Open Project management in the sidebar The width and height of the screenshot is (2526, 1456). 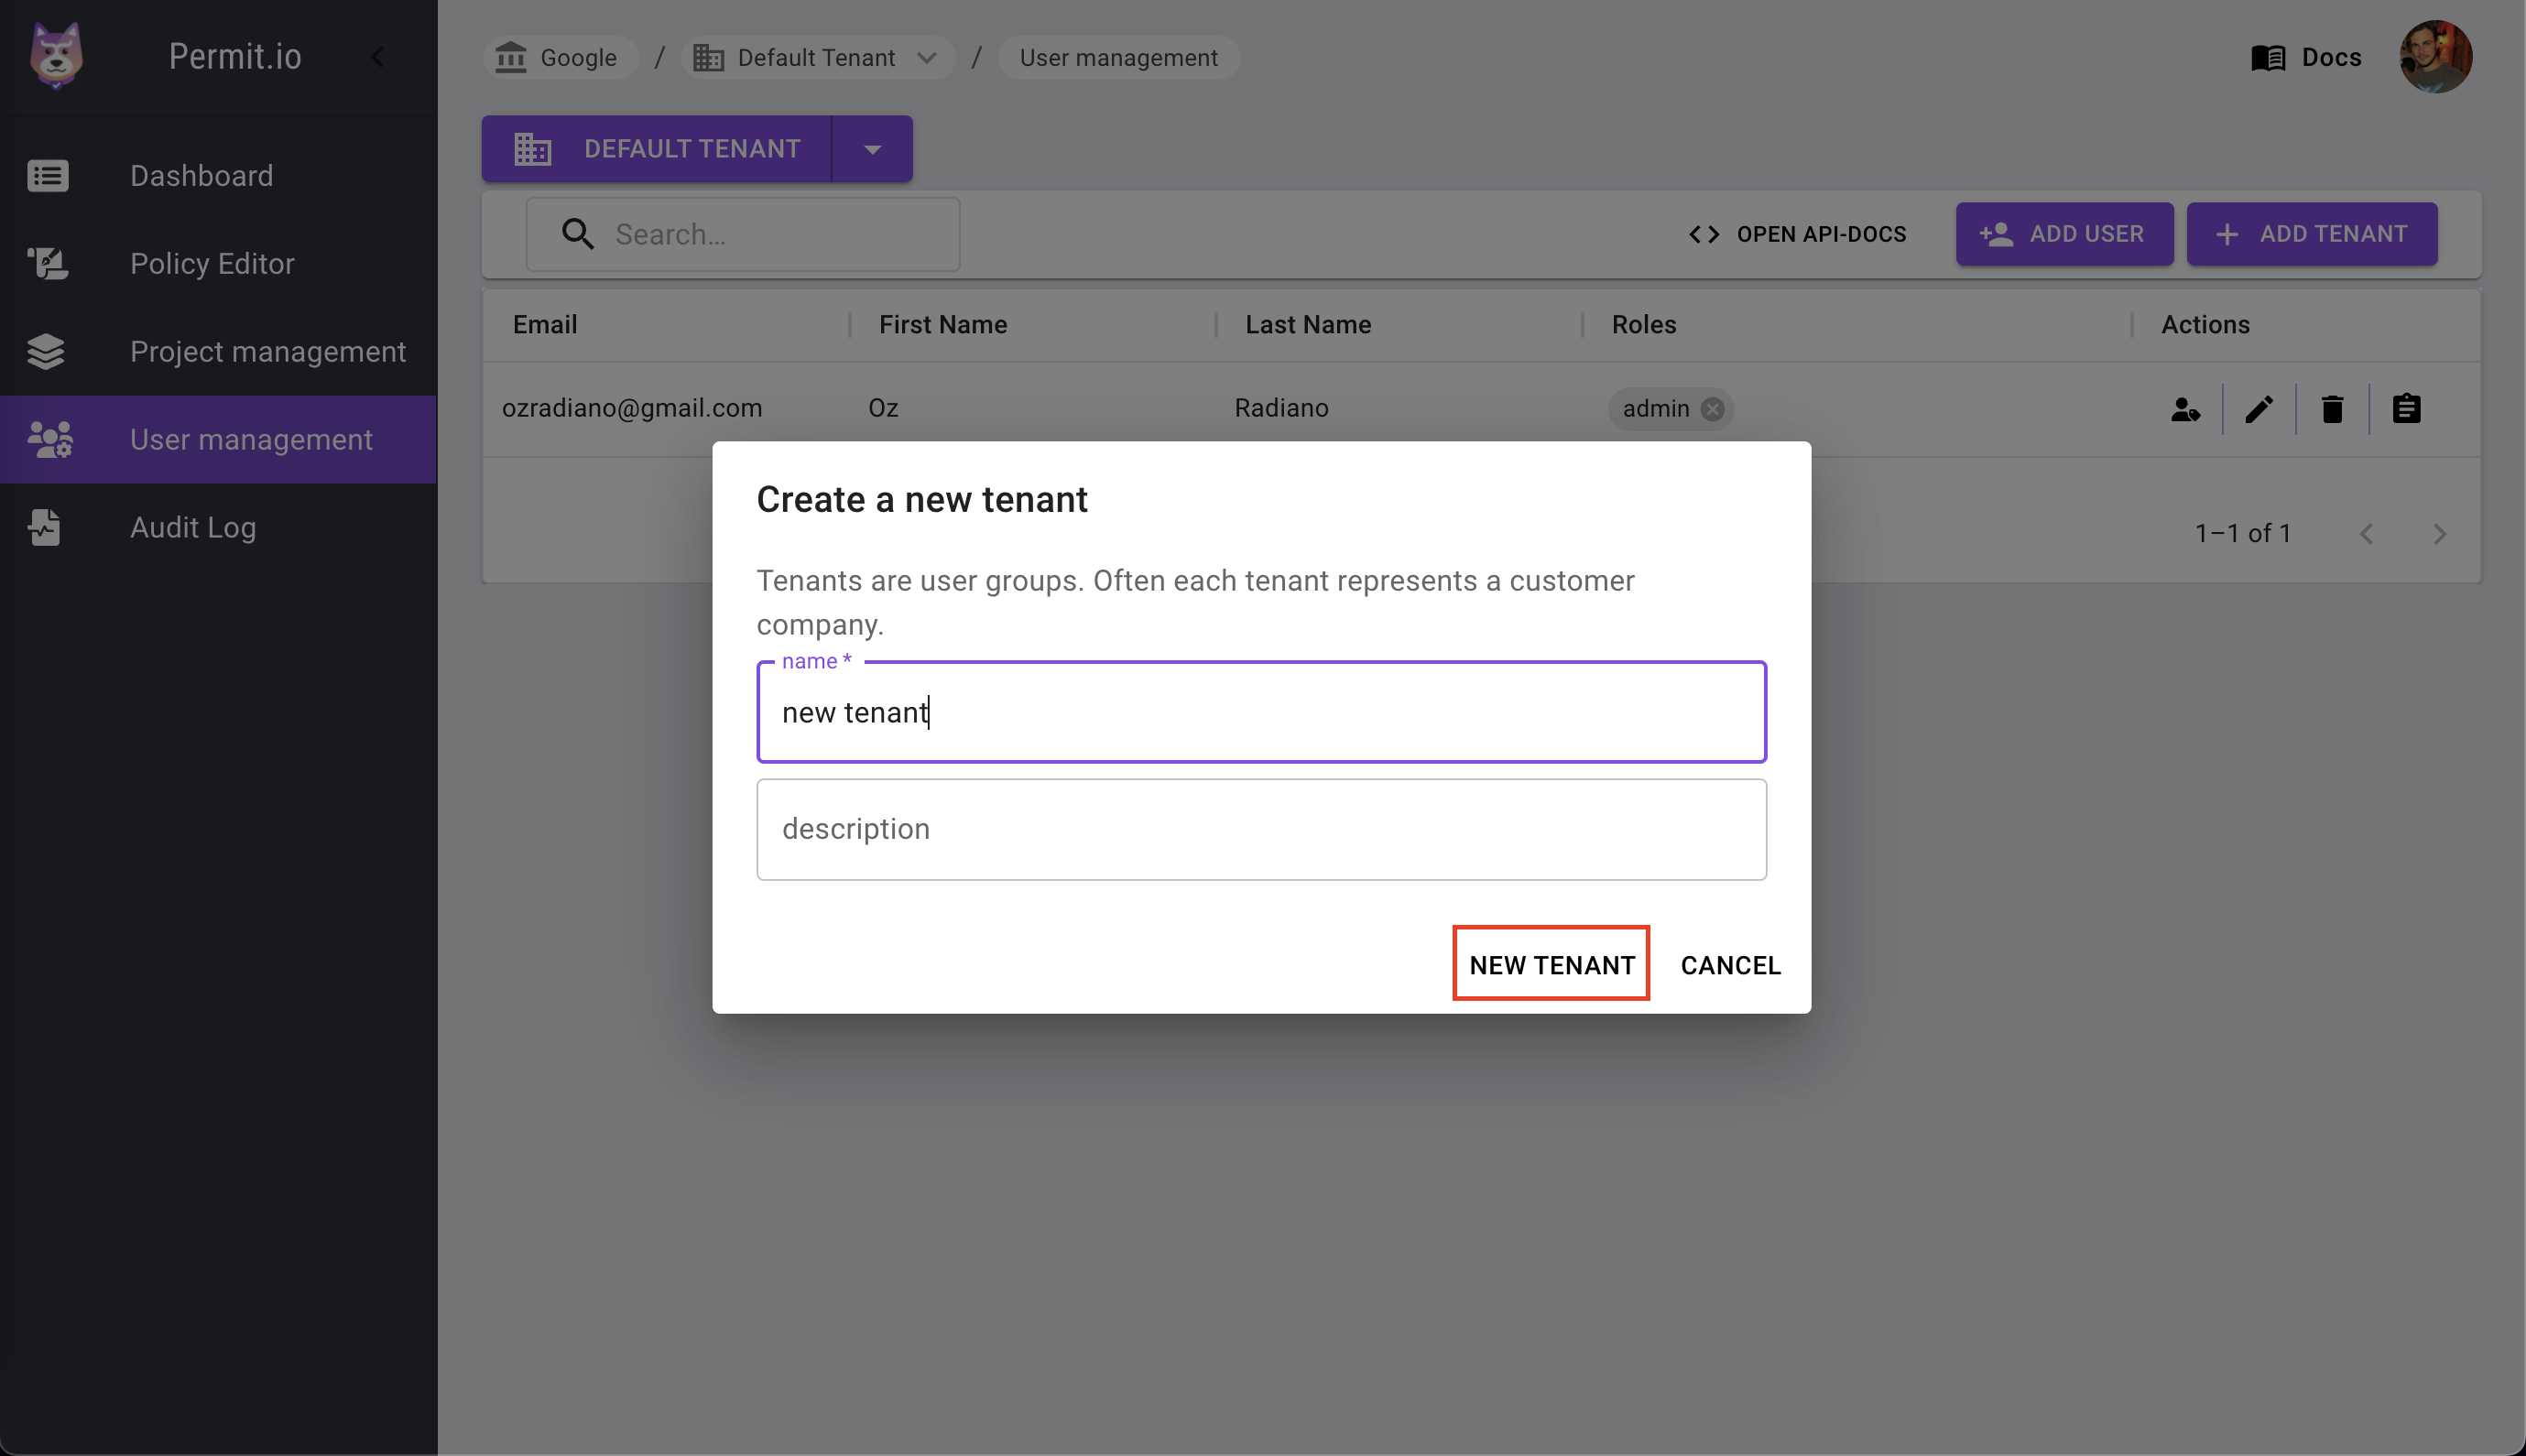pos(268,351)
